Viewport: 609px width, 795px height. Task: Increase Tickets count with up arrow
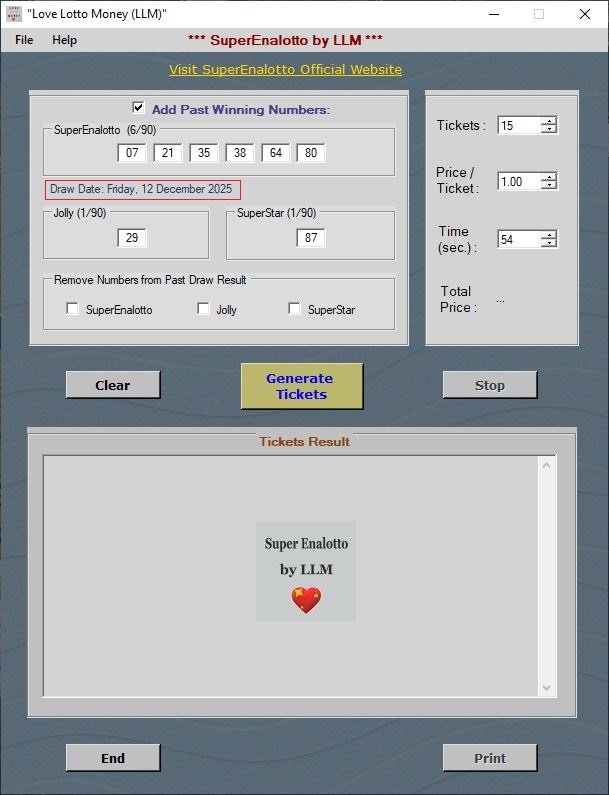(x=549, y=121)
